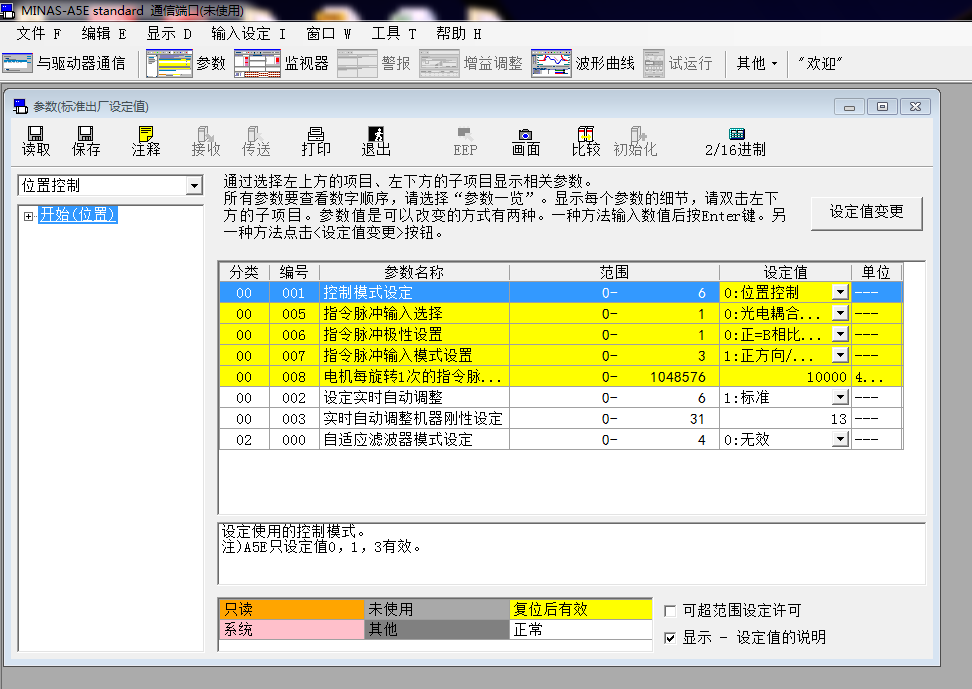Screen dimensions: 972x689
Task: Click the 与驱动器通信 button
Action: coord(65,63)
